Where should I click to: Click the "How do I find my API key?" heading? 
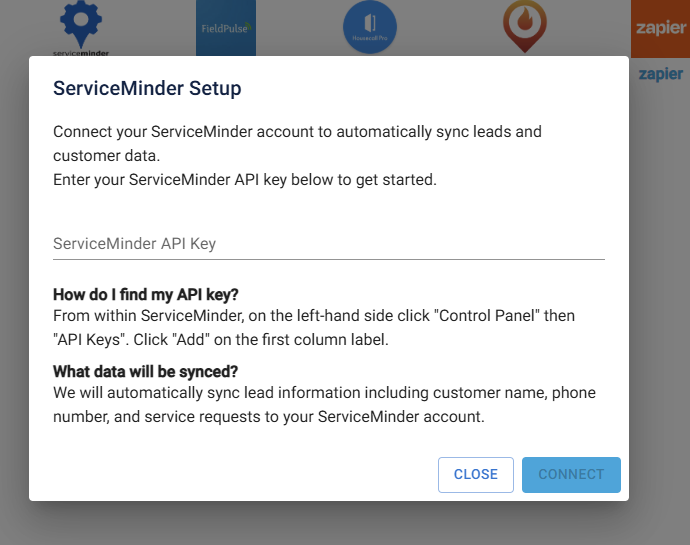[x=146, y=295]
